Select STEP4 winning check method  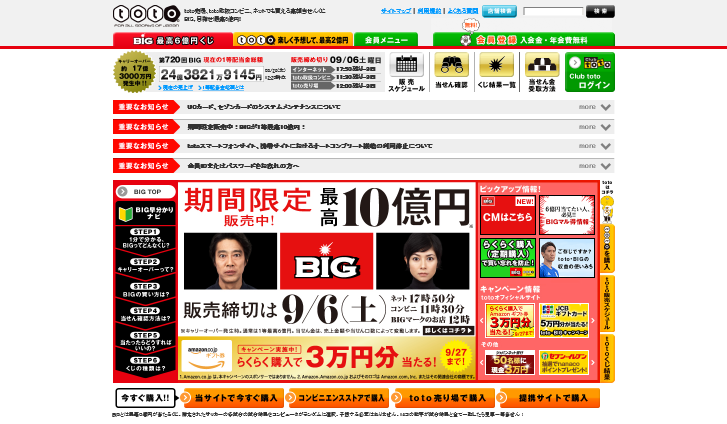coord(146,314)
